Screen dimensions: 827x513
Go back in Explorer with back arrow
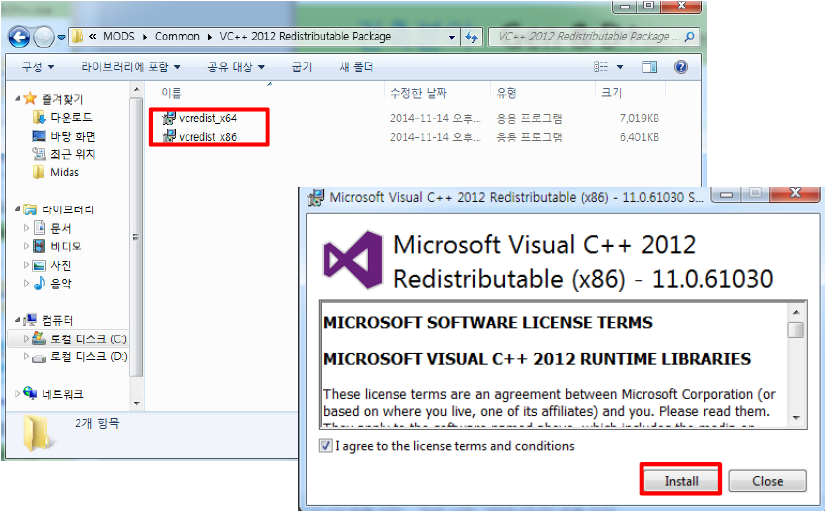coord(19,37)
